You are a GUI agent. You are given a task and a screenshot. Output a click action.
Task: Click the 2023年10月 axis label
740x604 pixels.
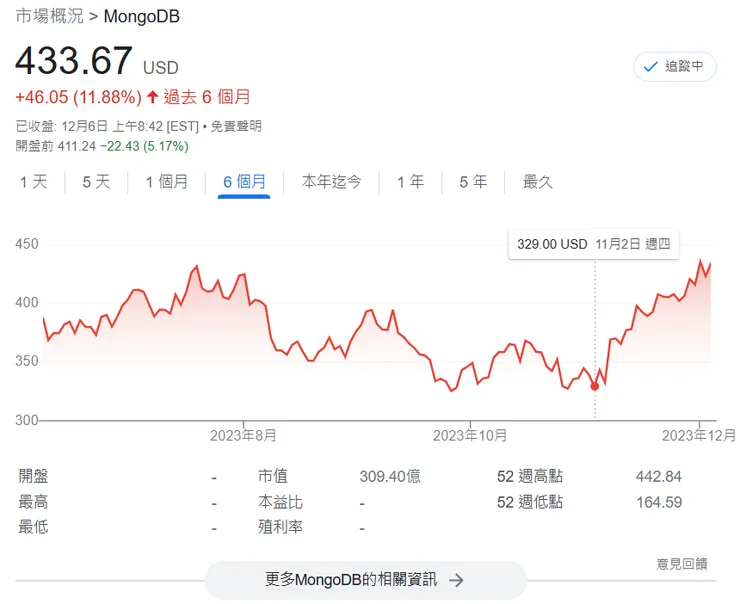click(x=470, y=436)
